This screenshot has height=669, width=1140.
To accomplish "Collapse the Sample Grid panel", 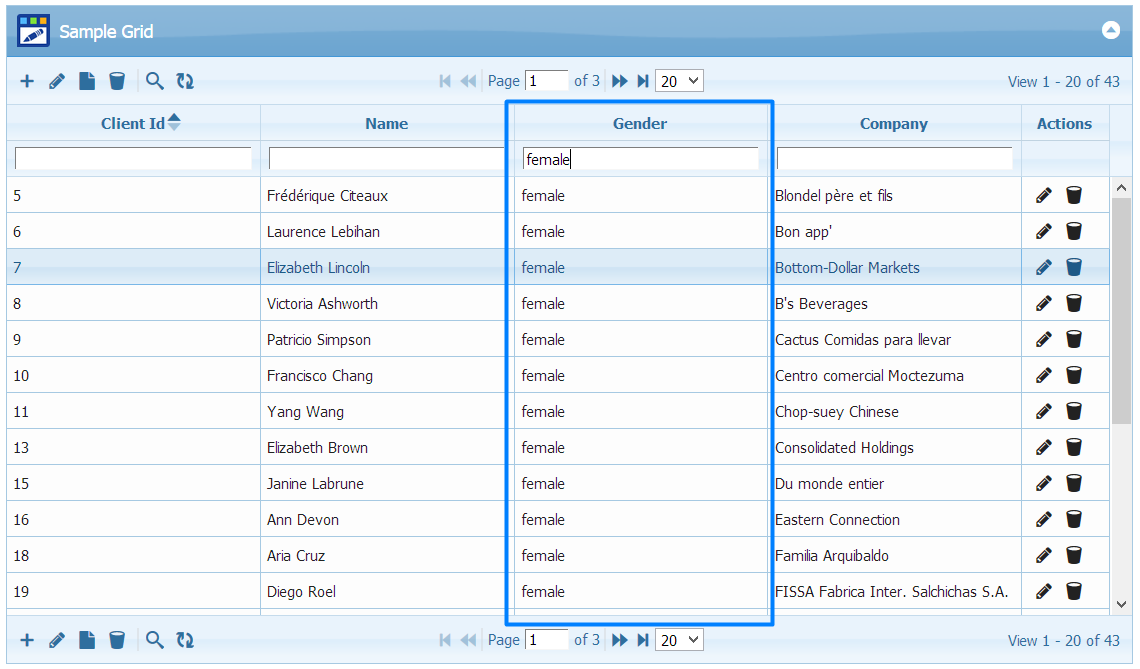I will 1111,30.
